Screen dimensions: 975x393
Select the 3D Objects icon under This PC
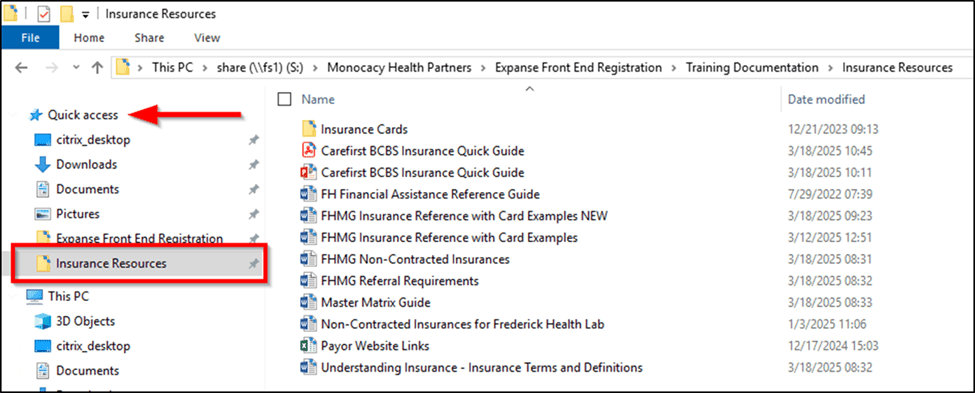(43, 321)
